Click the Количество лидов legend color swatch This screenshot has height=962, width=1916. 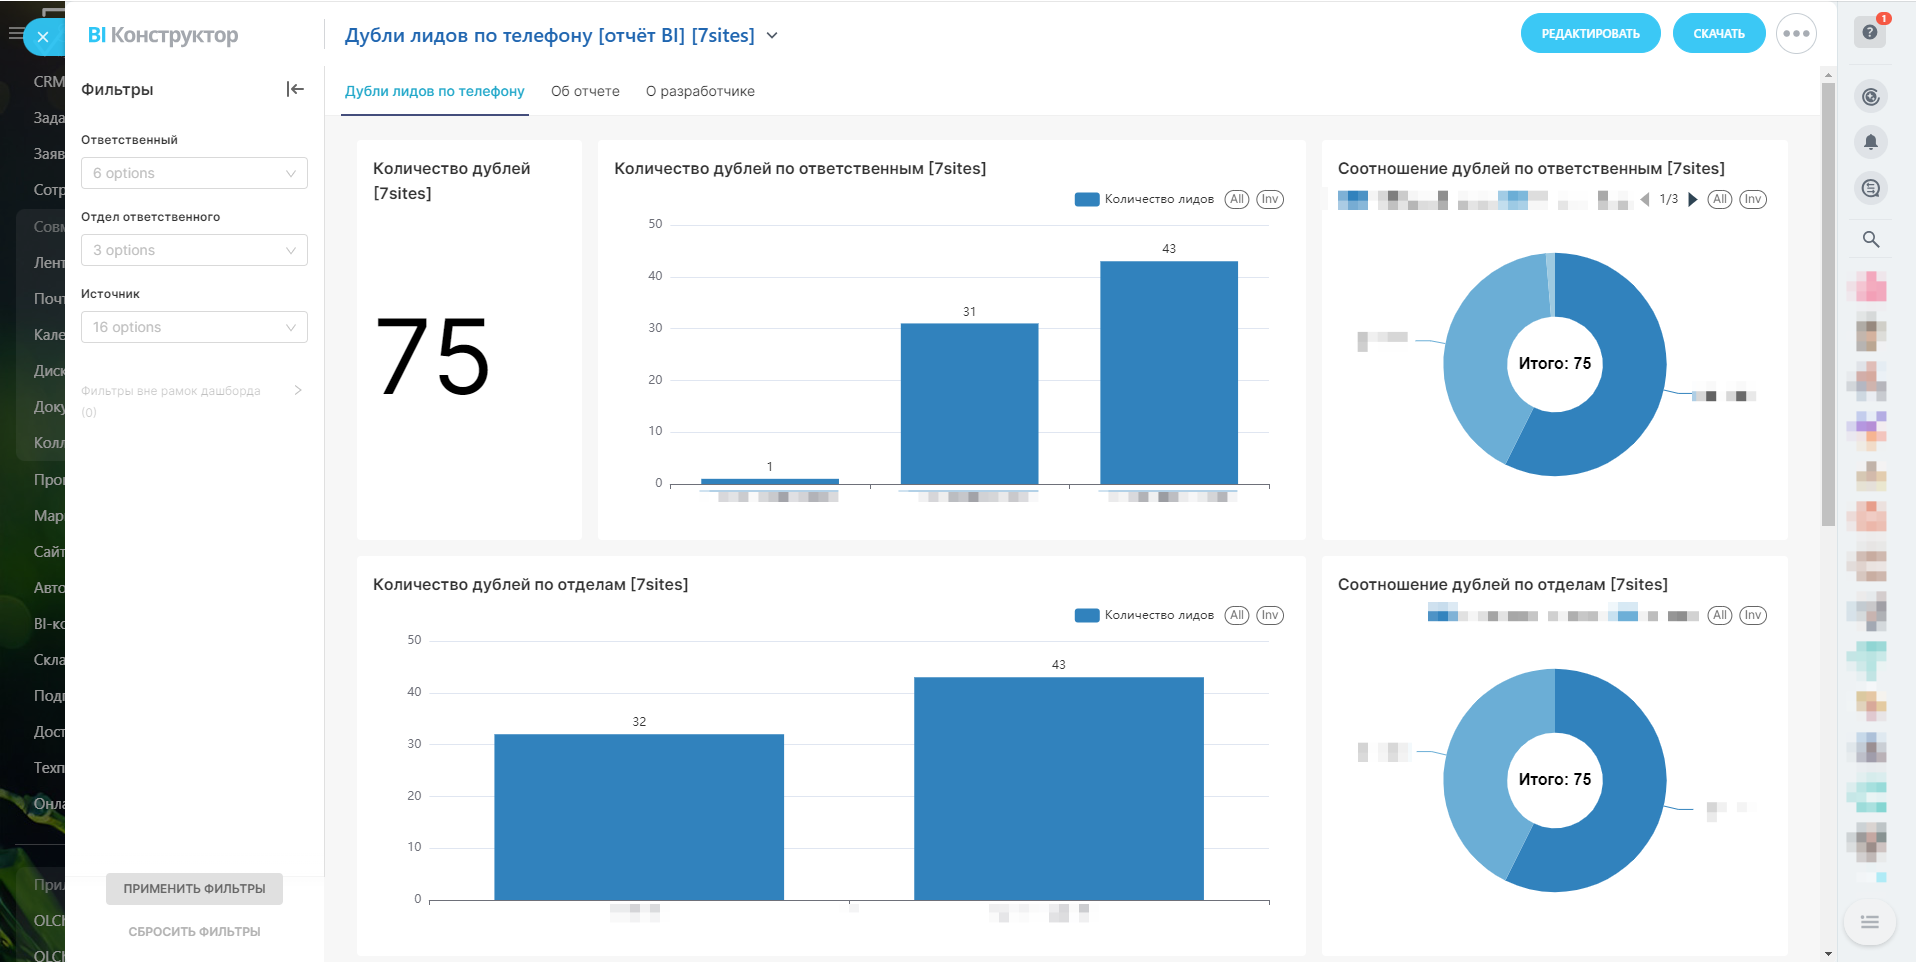[1087, 199]
